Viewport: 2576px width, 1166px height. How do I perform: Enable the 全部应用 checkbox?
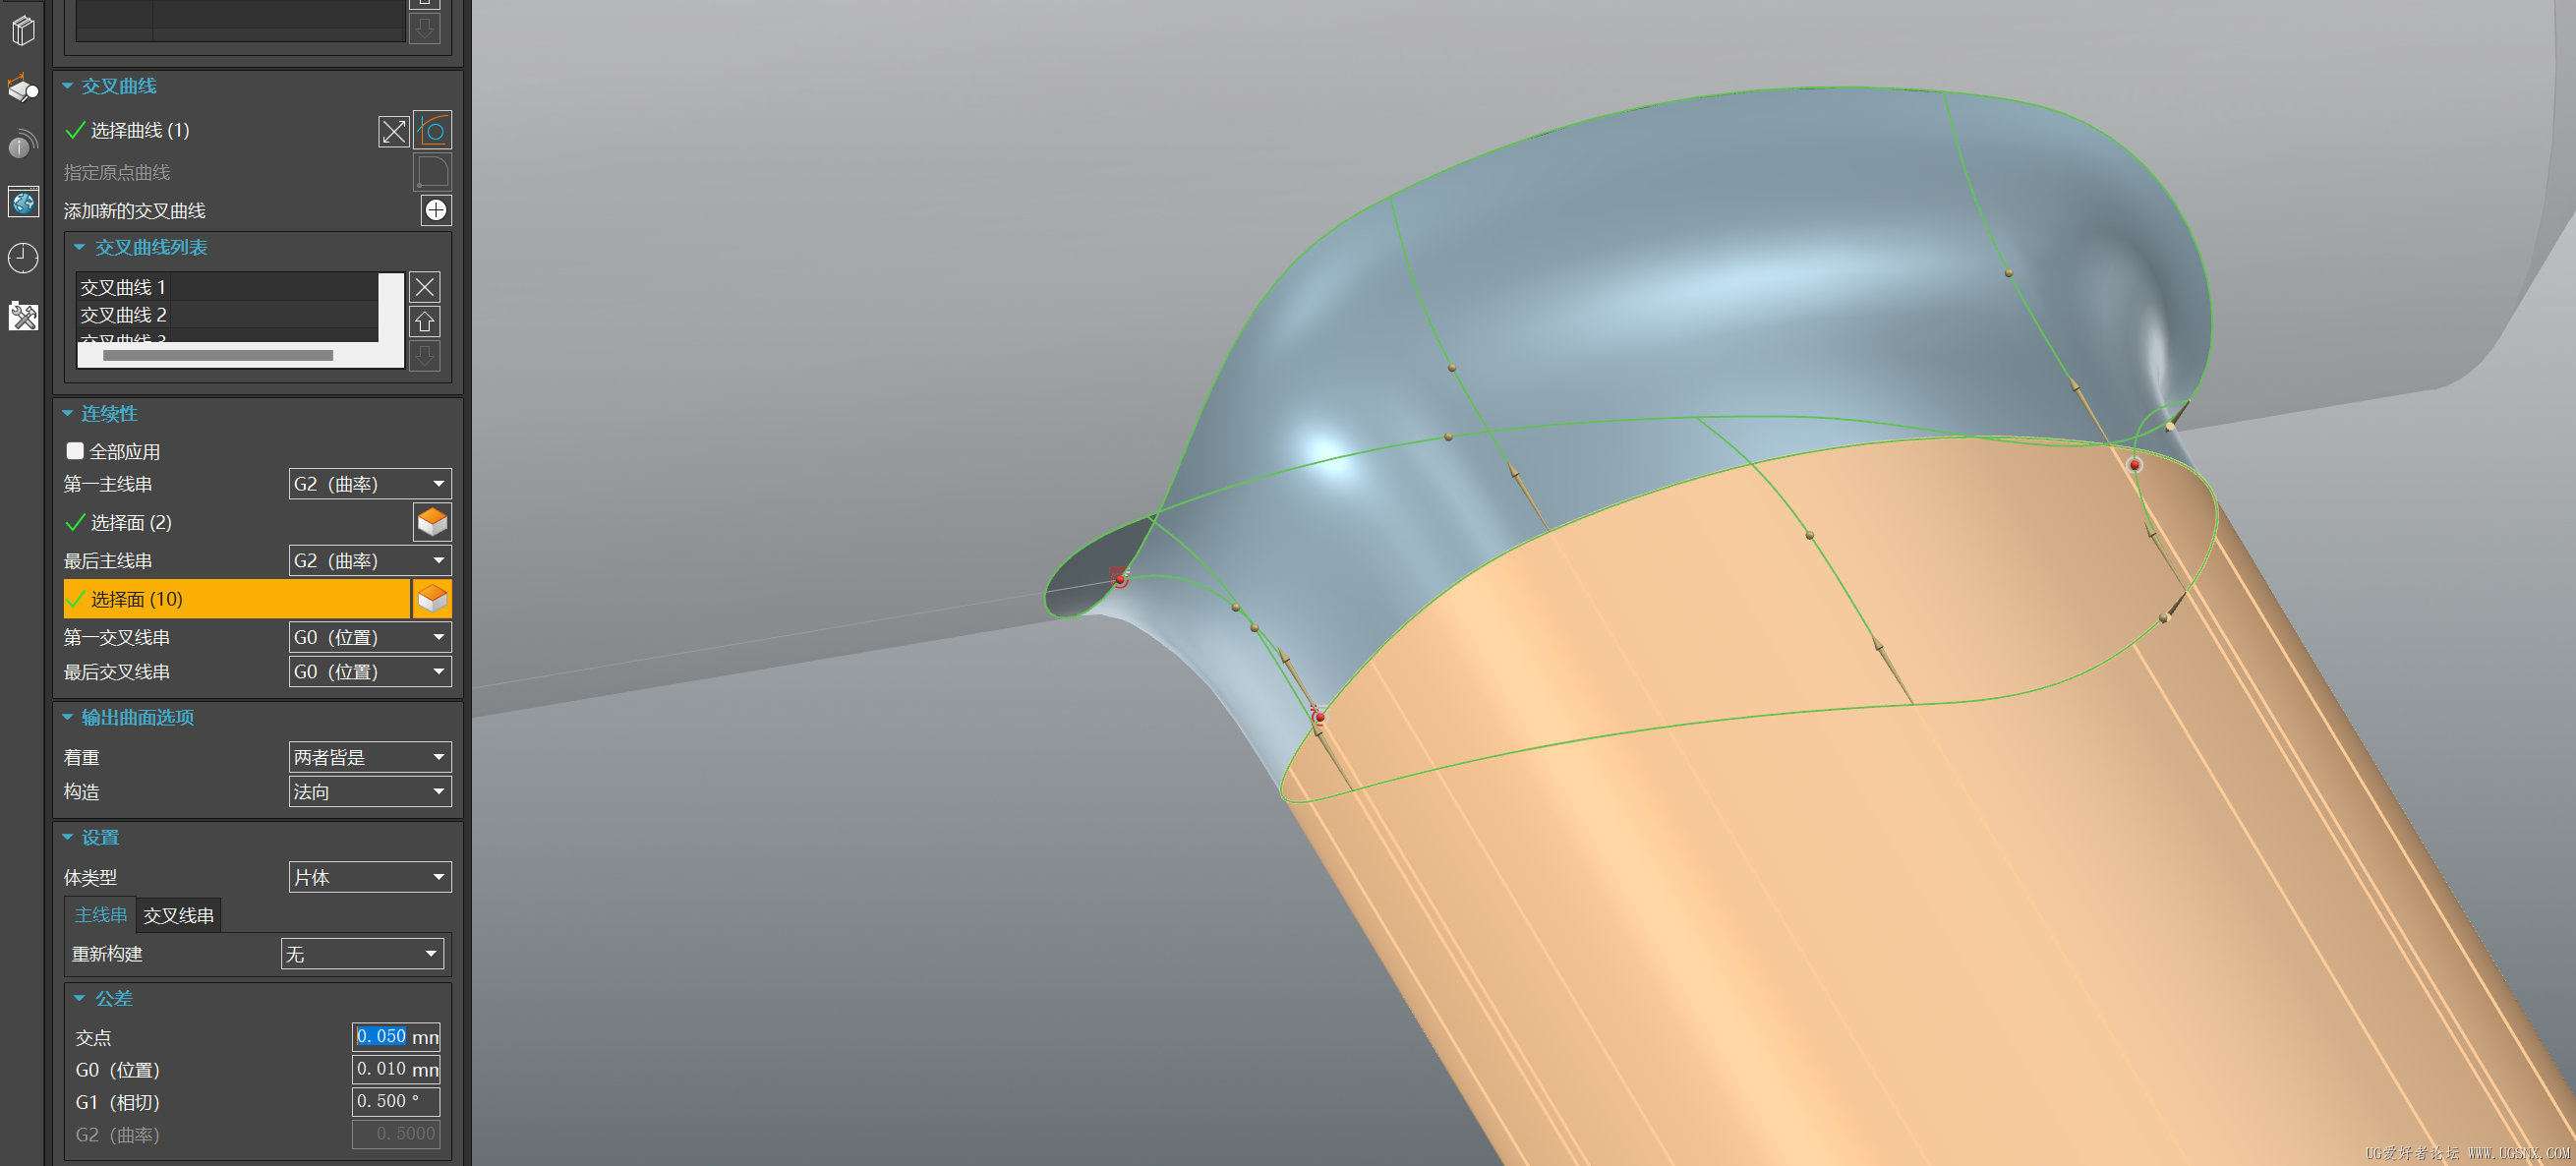click(x=75, y=451)
